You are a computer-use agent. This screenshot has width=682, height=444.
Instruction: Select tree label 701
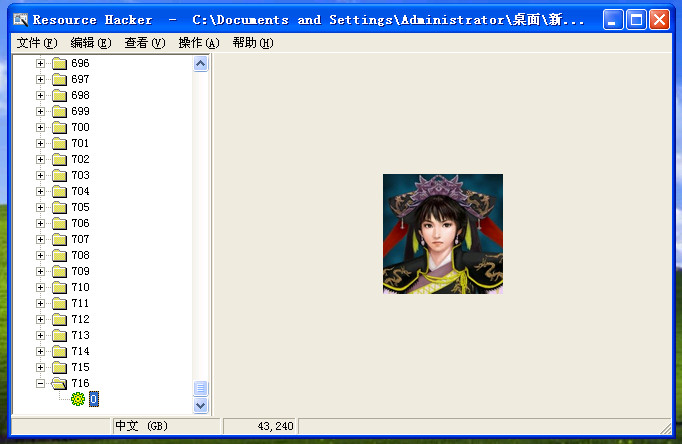80,144
